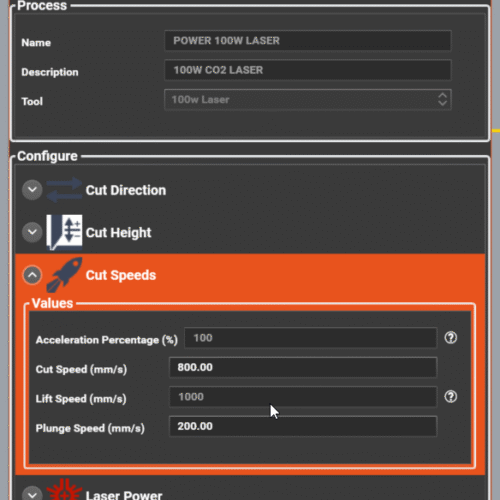Click the Laser Power red burst icon
This screenshot has width=500, height=500.
point(64,489)
